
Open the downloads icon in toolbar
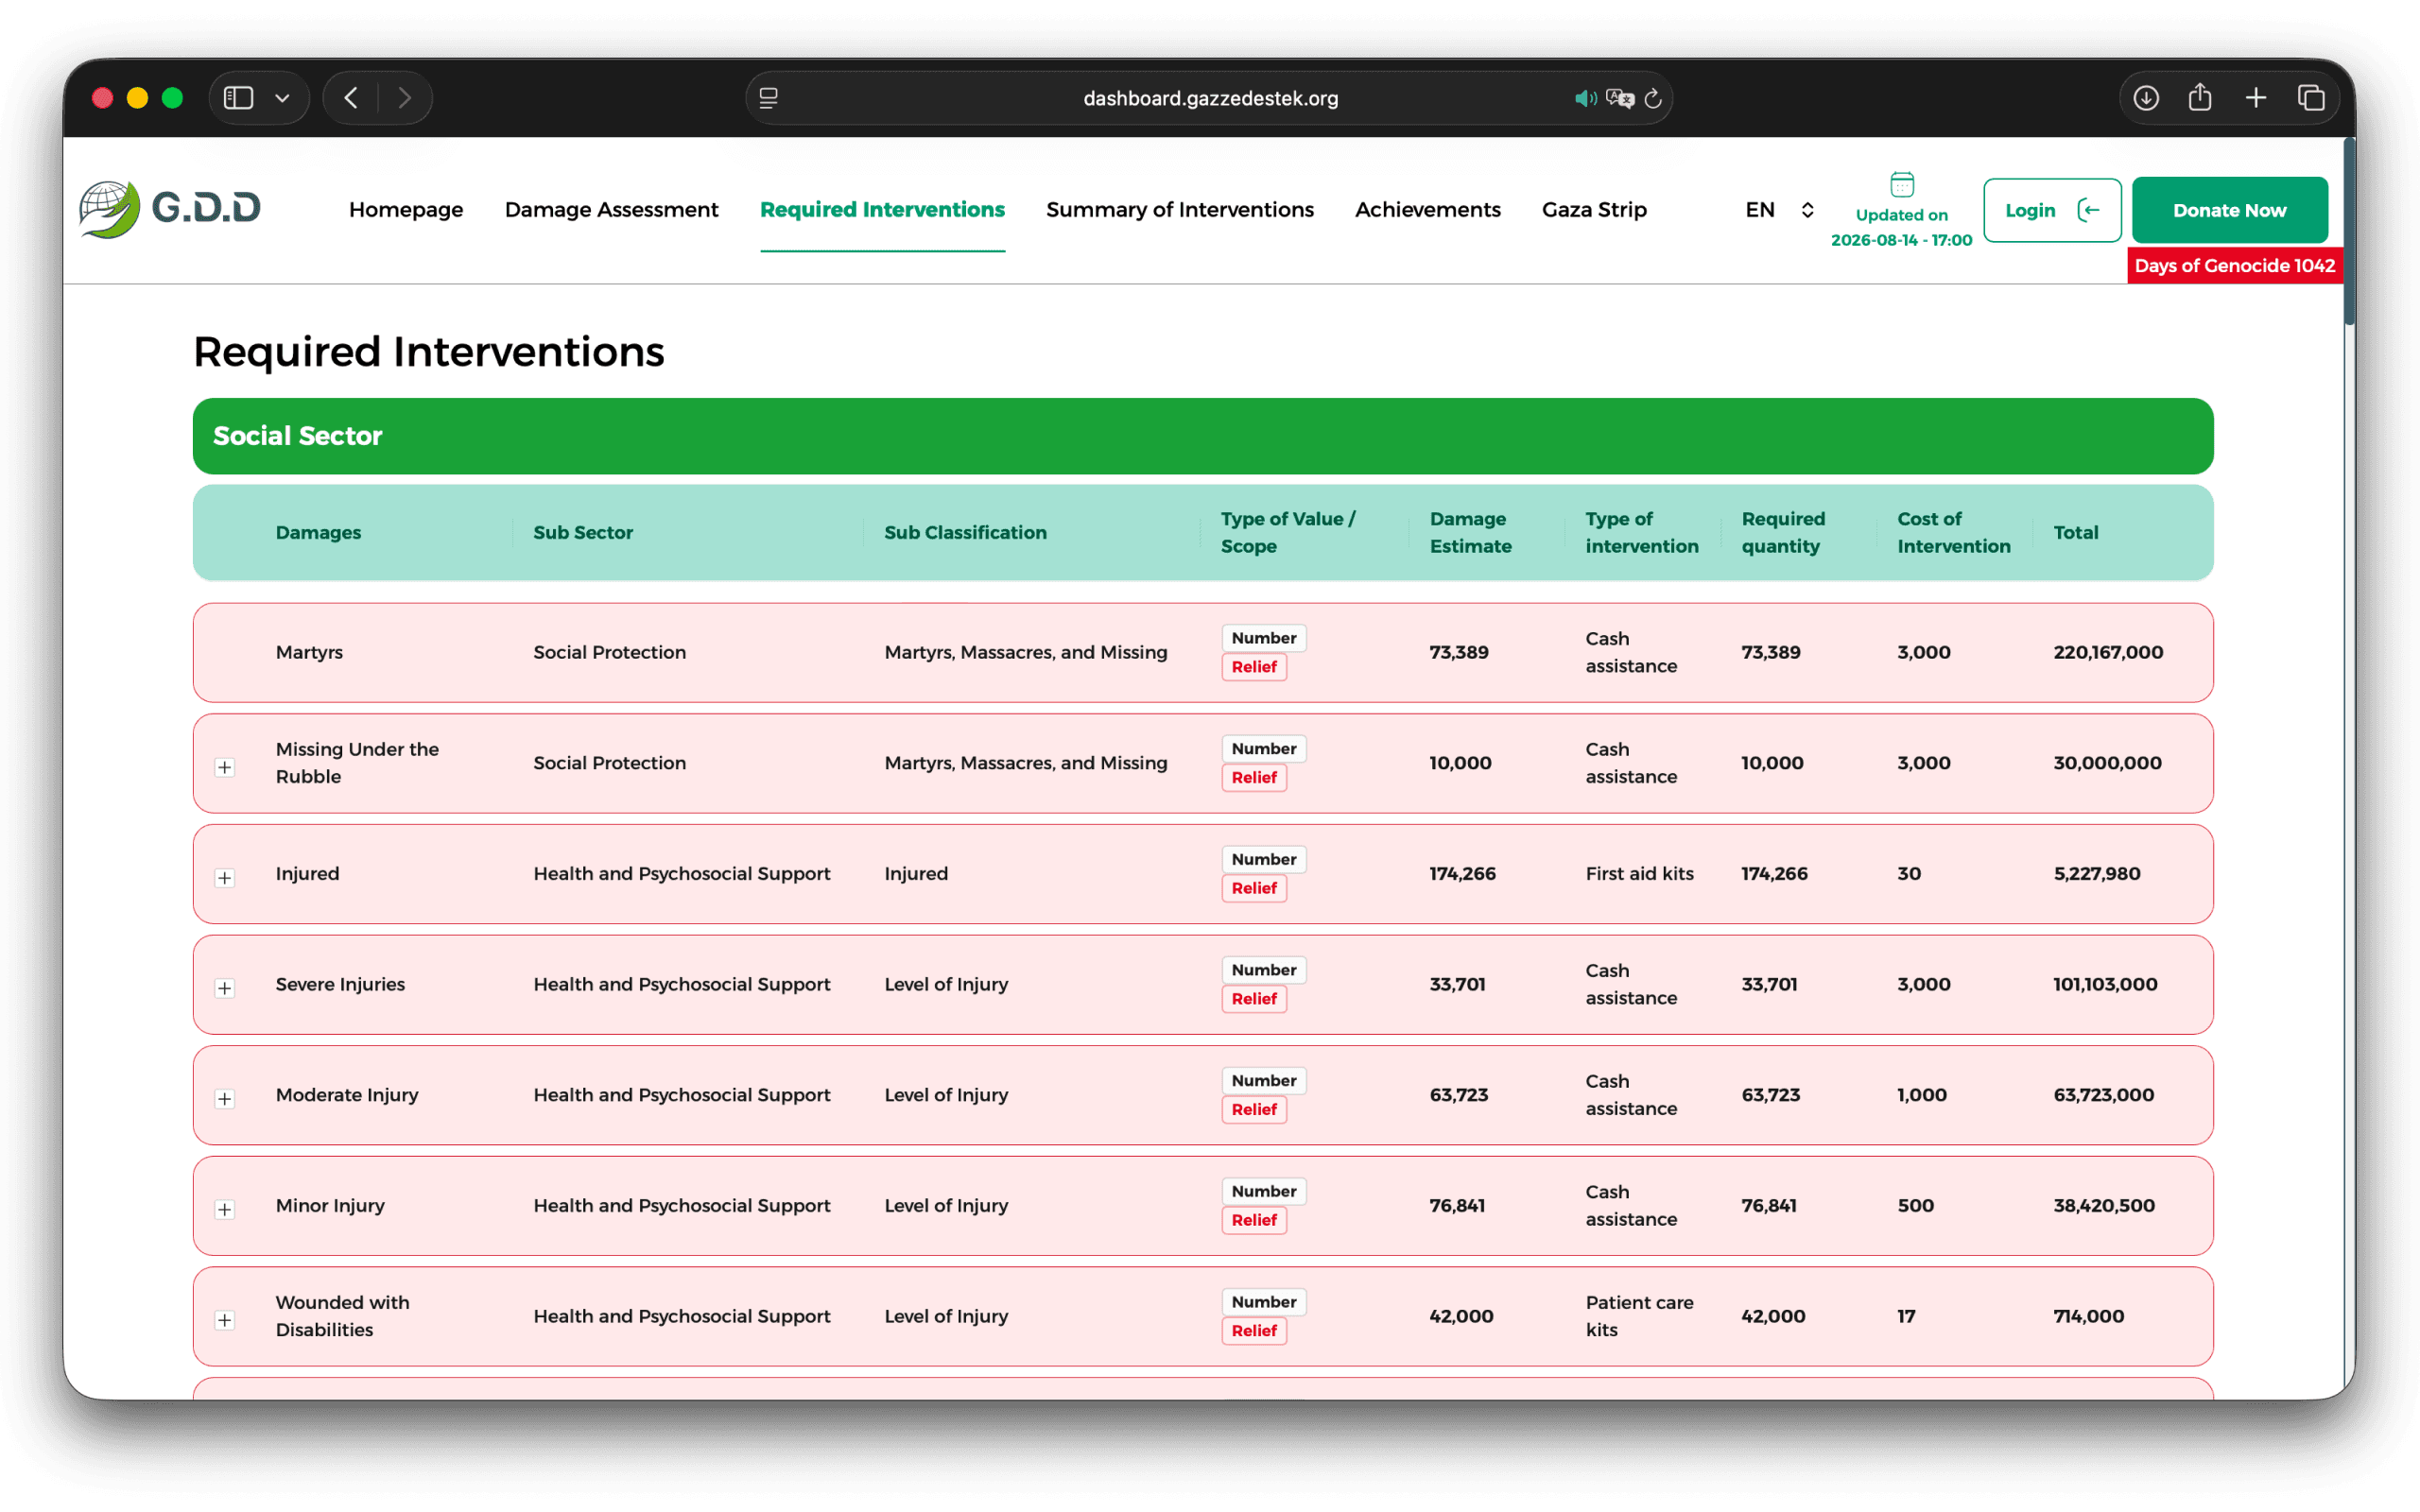pos(2145,98)
